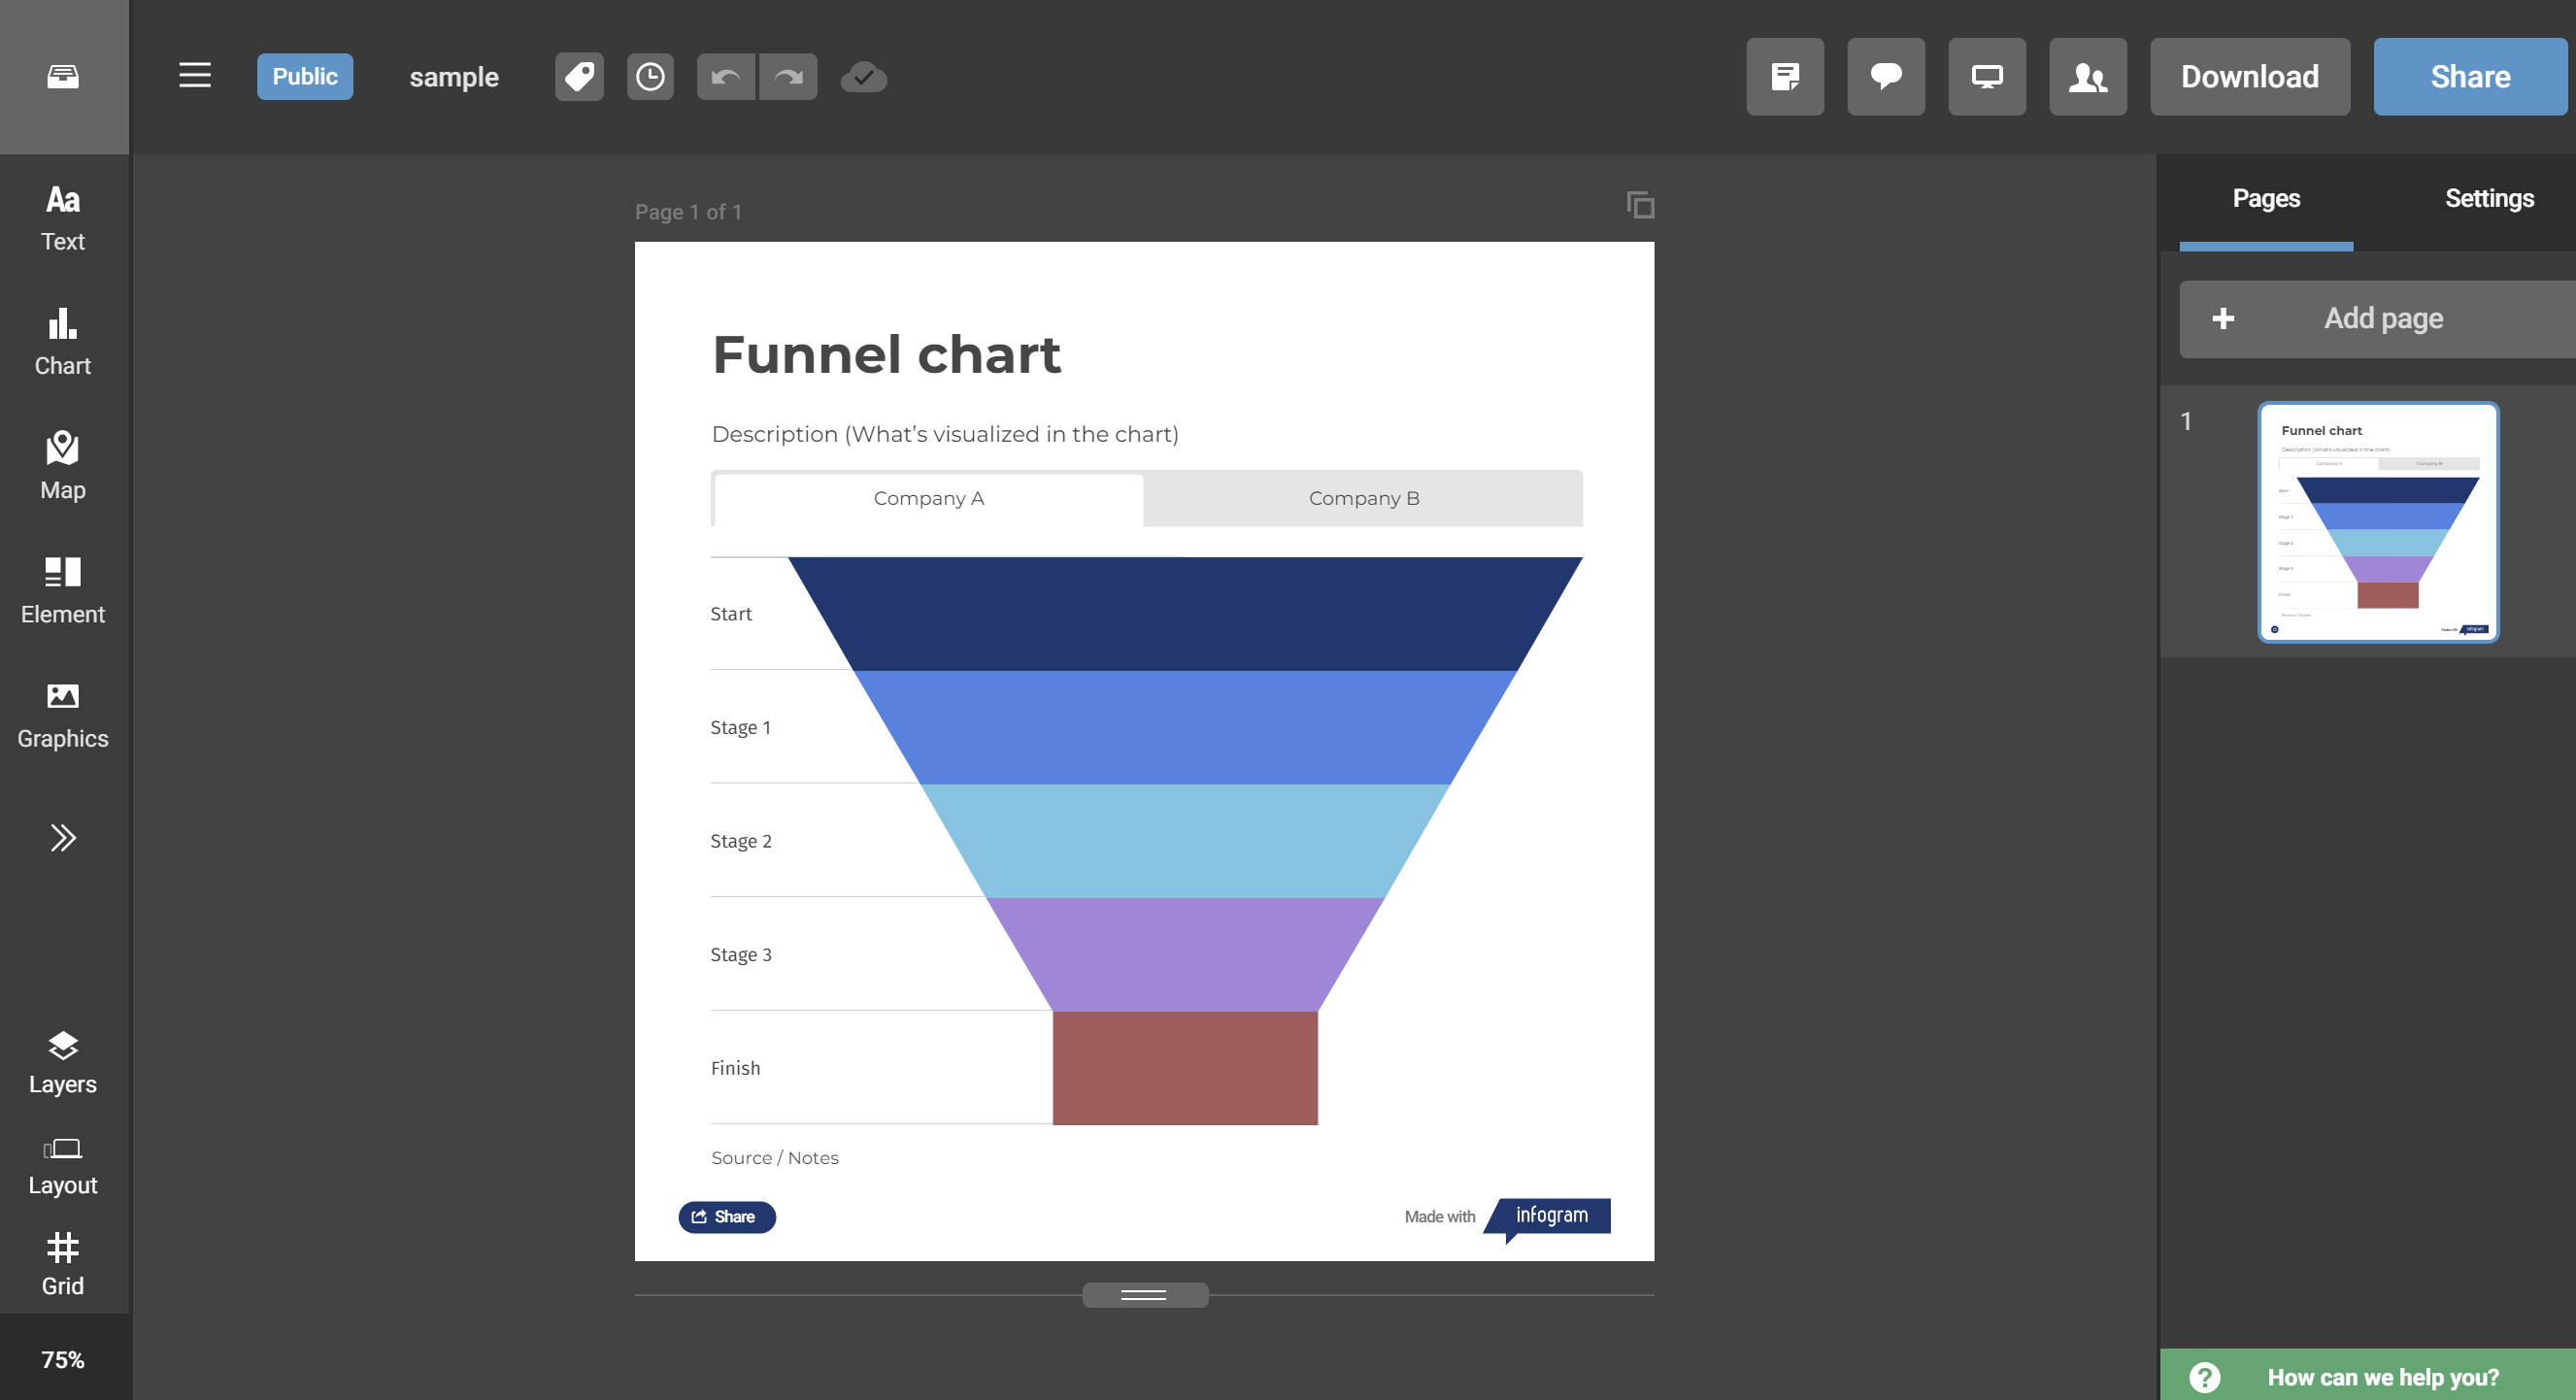This screenshot has height=1400, width=2576.
Task: Grab the page height resize handle
Action: (x=1144, y=1295)
